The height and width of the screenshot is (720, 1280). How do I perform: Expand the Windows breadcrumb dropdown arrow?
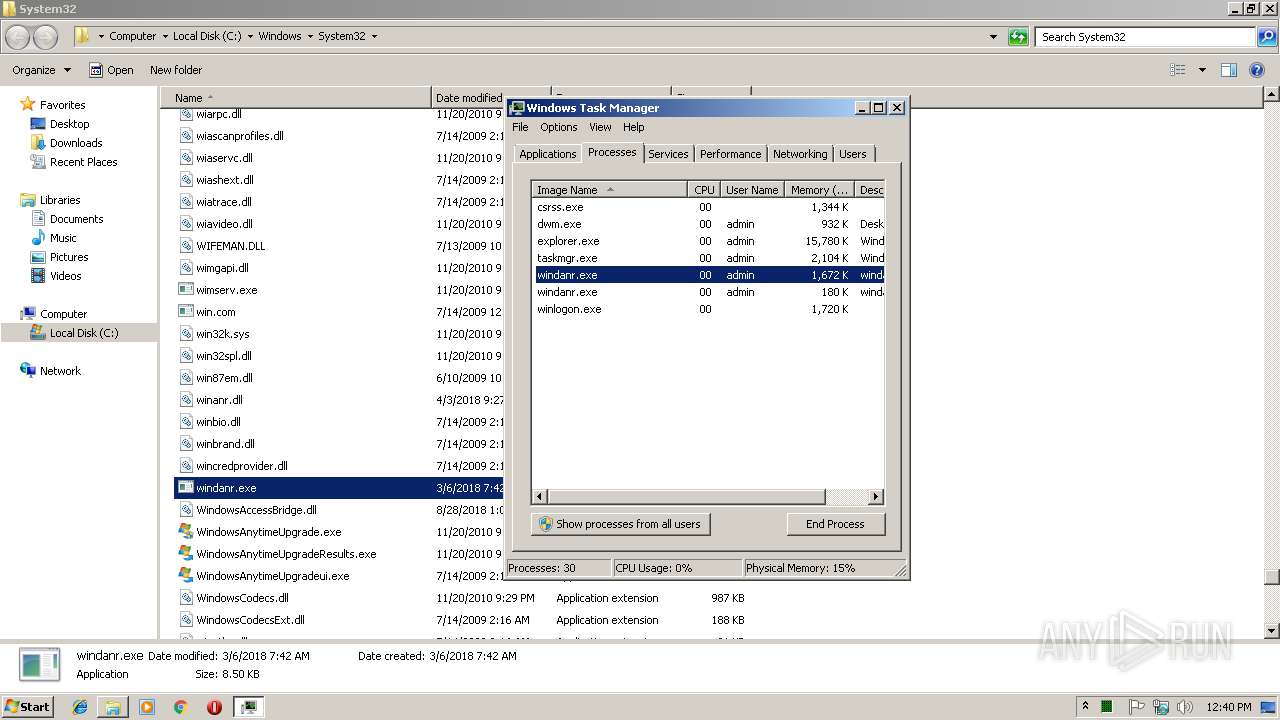point(310,36)
